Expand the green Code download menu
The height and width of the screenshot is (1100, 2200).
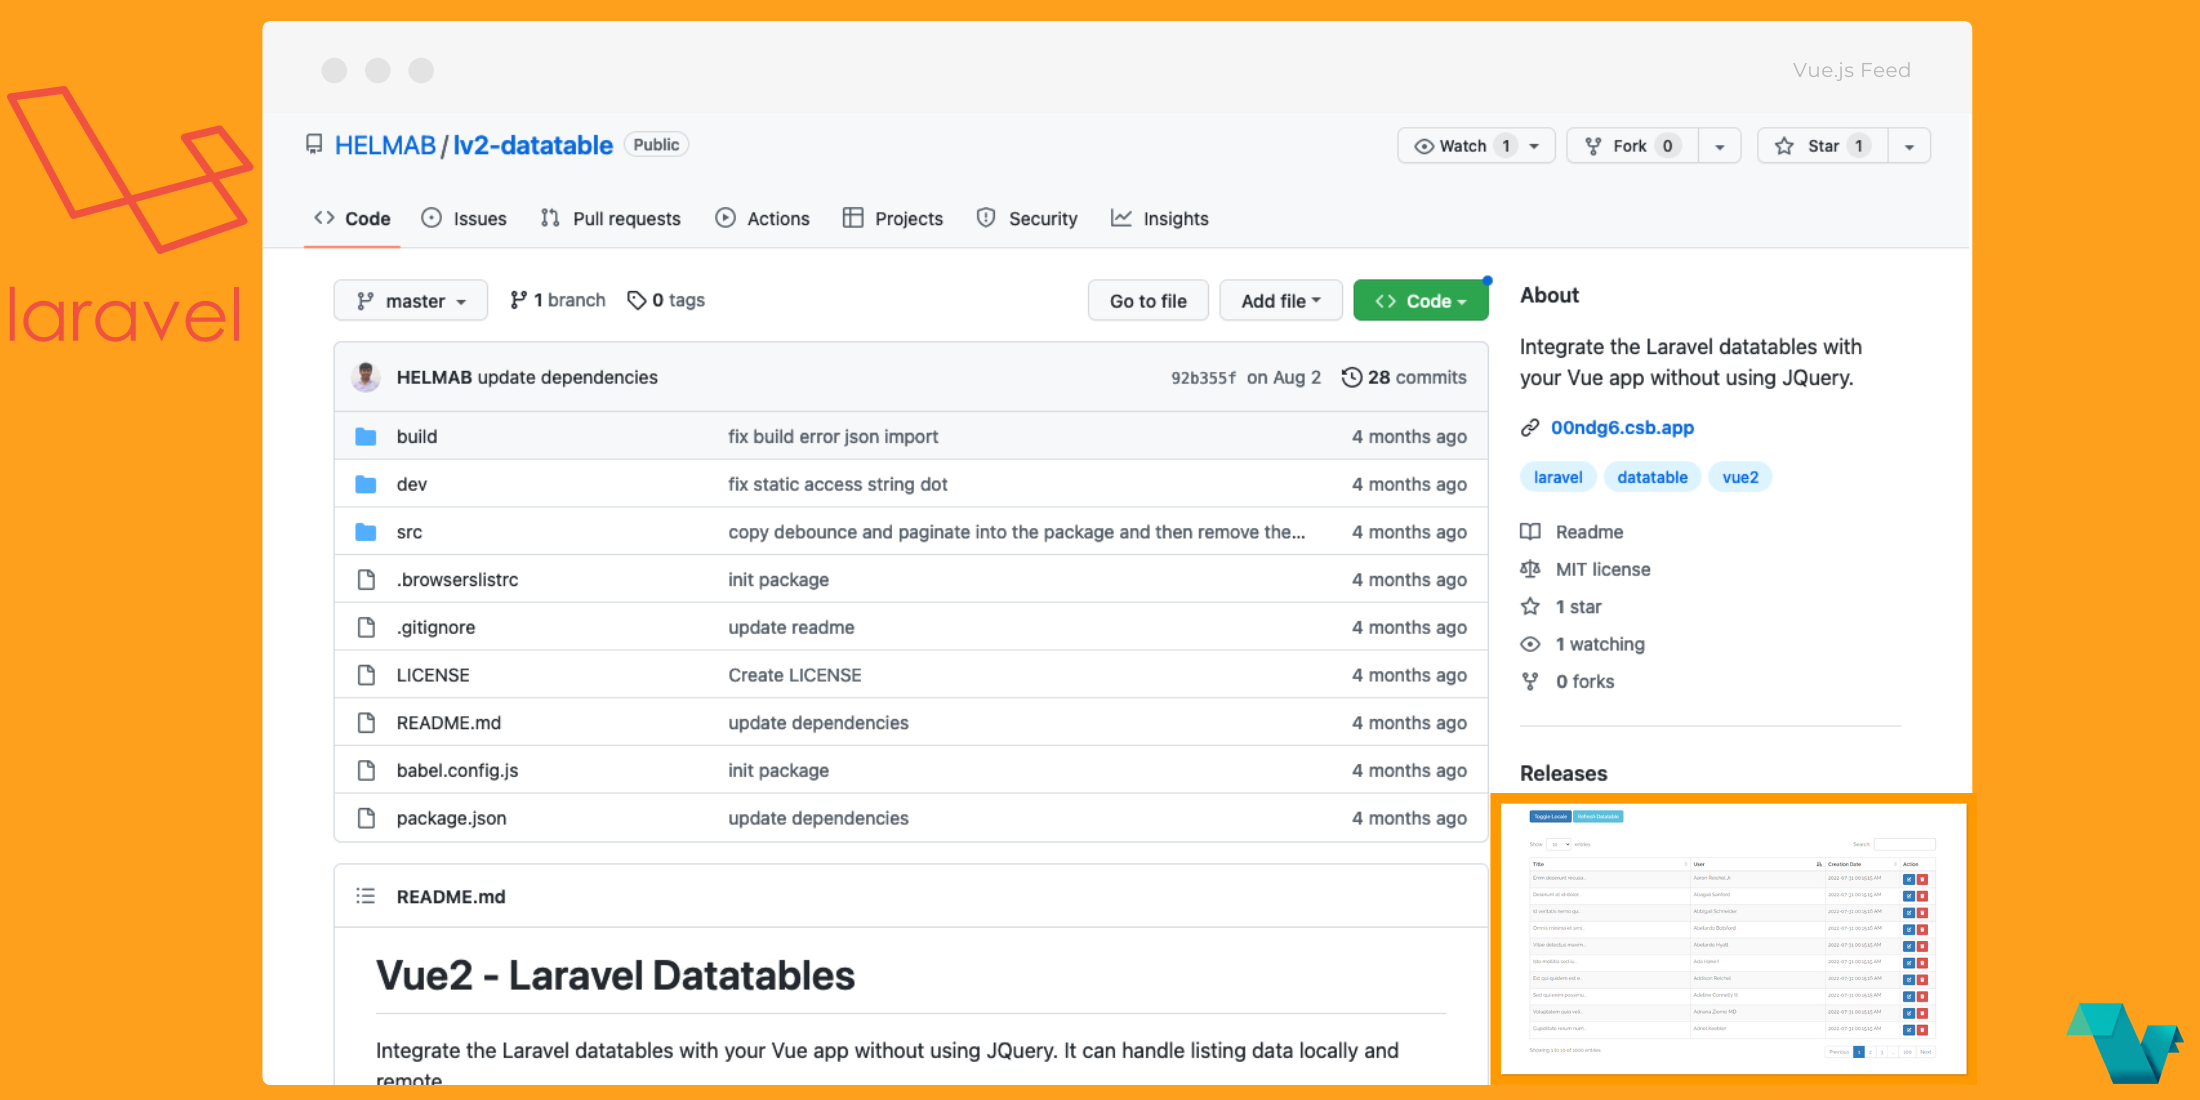coord(1420,300)
